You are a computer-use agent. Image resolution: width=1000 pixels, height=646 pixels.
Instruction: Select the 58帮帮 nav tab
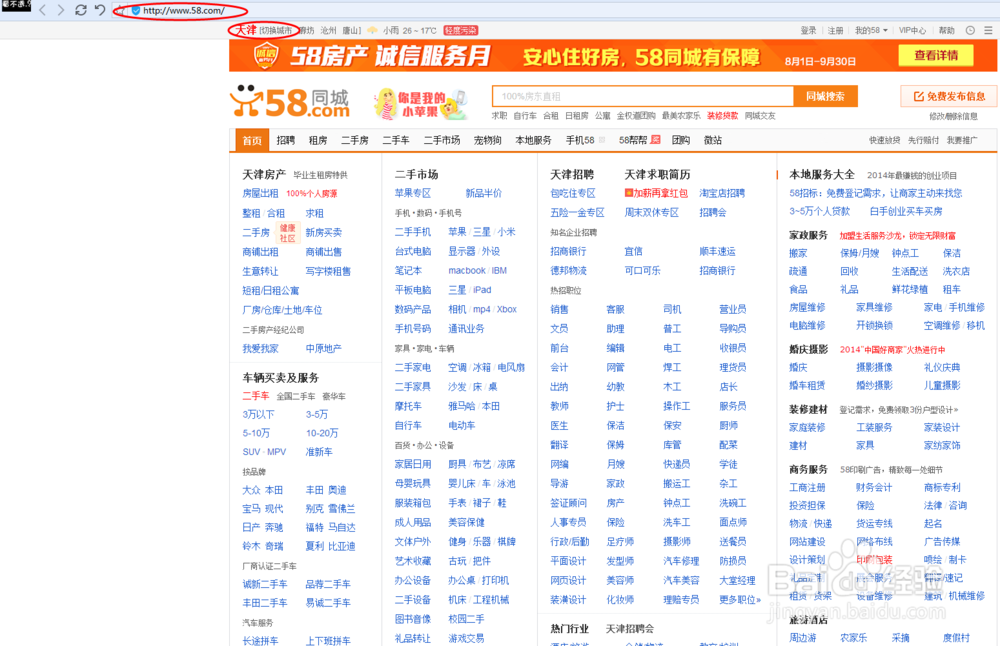[633, 140]
